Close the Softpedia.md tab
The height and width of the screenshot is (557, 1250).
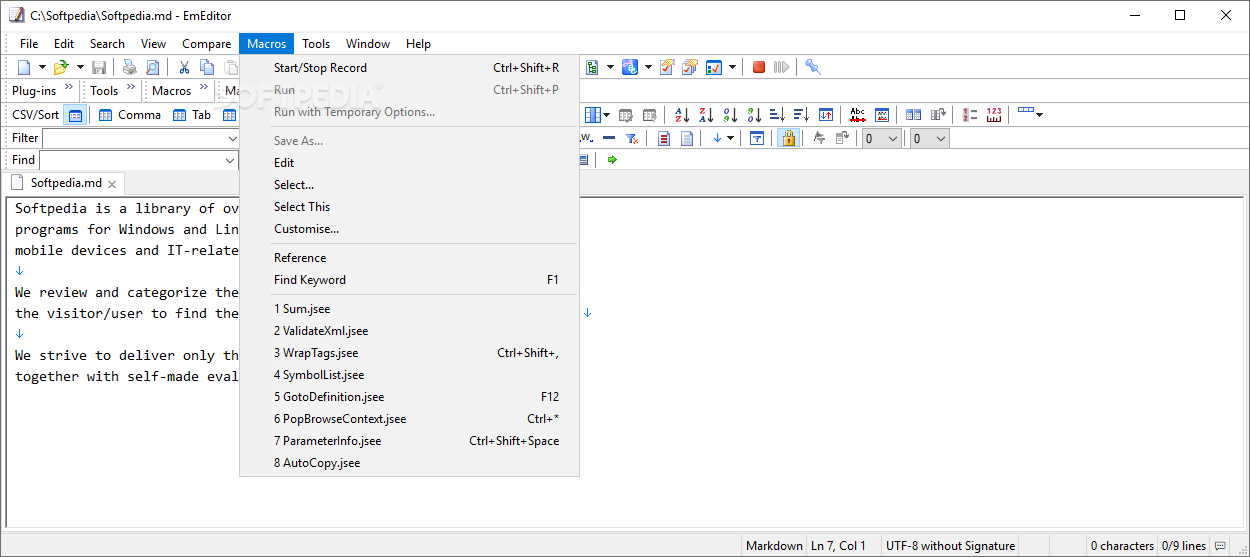pyautogui.click(x=112, y=184)
